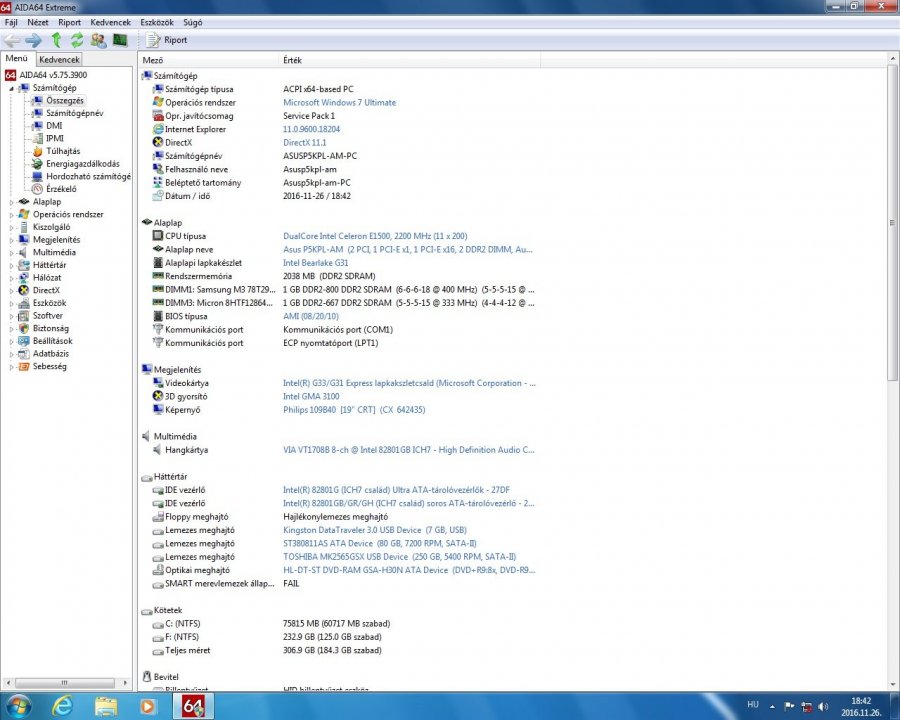Refresh the page with the green arrows icon

pyautogui.click(x=76, y=40)
